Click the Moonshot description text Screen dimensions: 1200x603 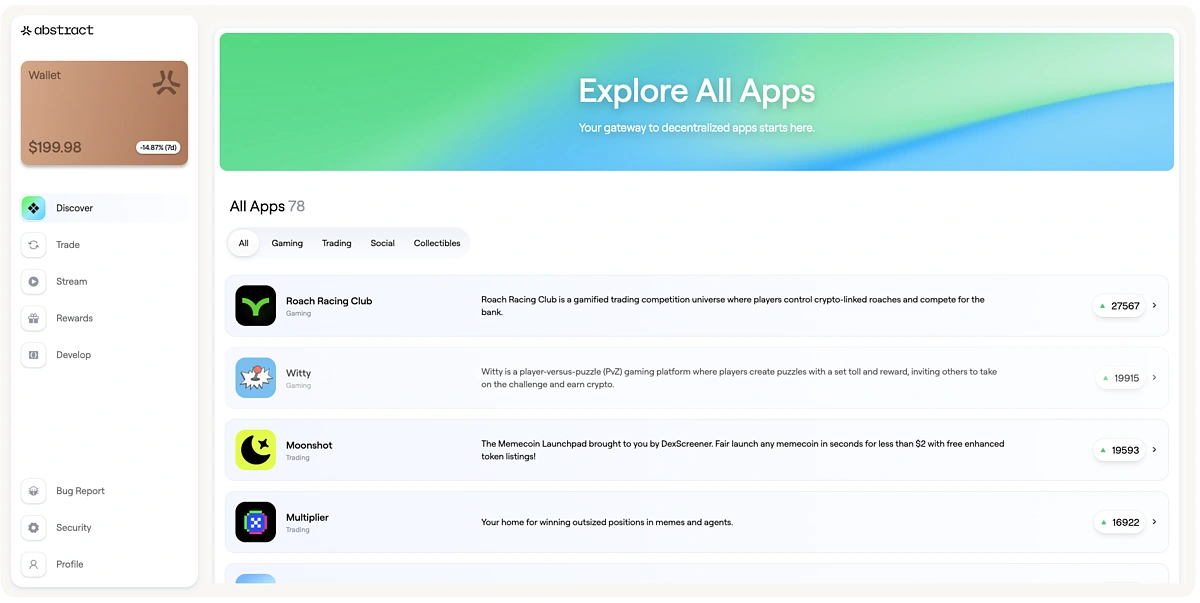click(743, 450)
